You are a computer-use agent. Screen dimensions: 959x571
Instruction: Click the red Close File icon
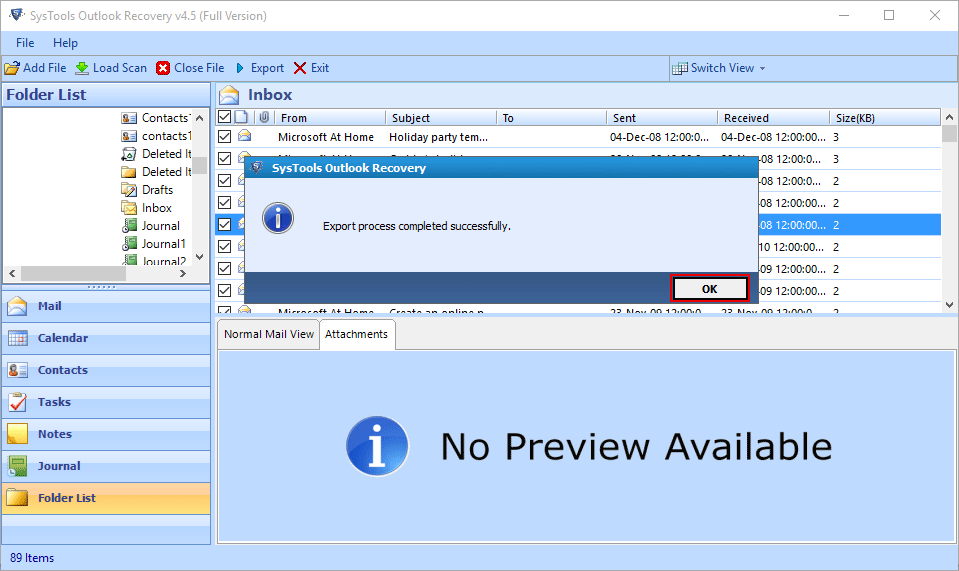pos(163,68)
